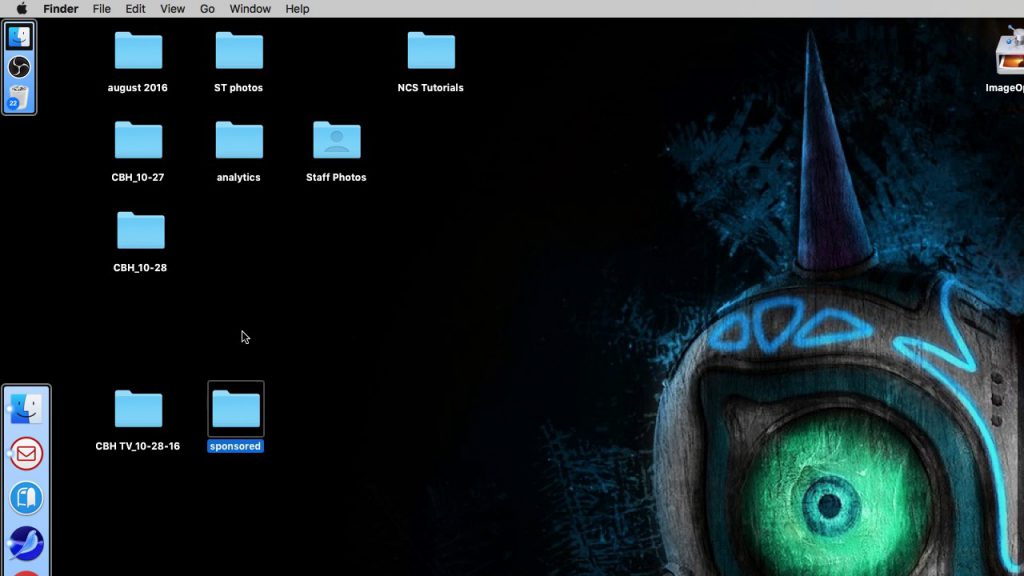Open the Go menu
The width and height of the screenshot is (1024, 576).
[207, 8]
